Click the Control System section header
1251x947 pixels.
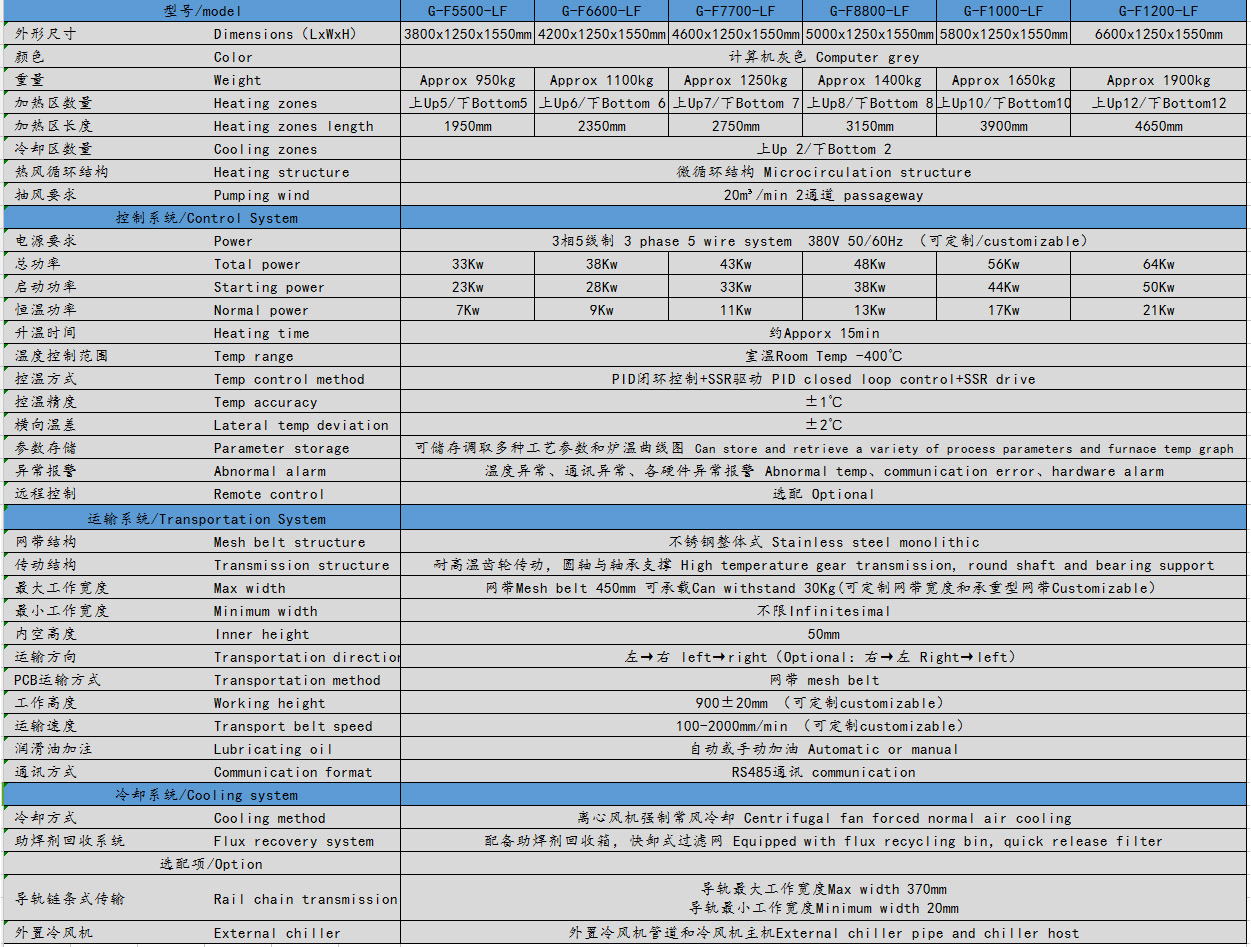pyautogui.click(x=206, y=218)
